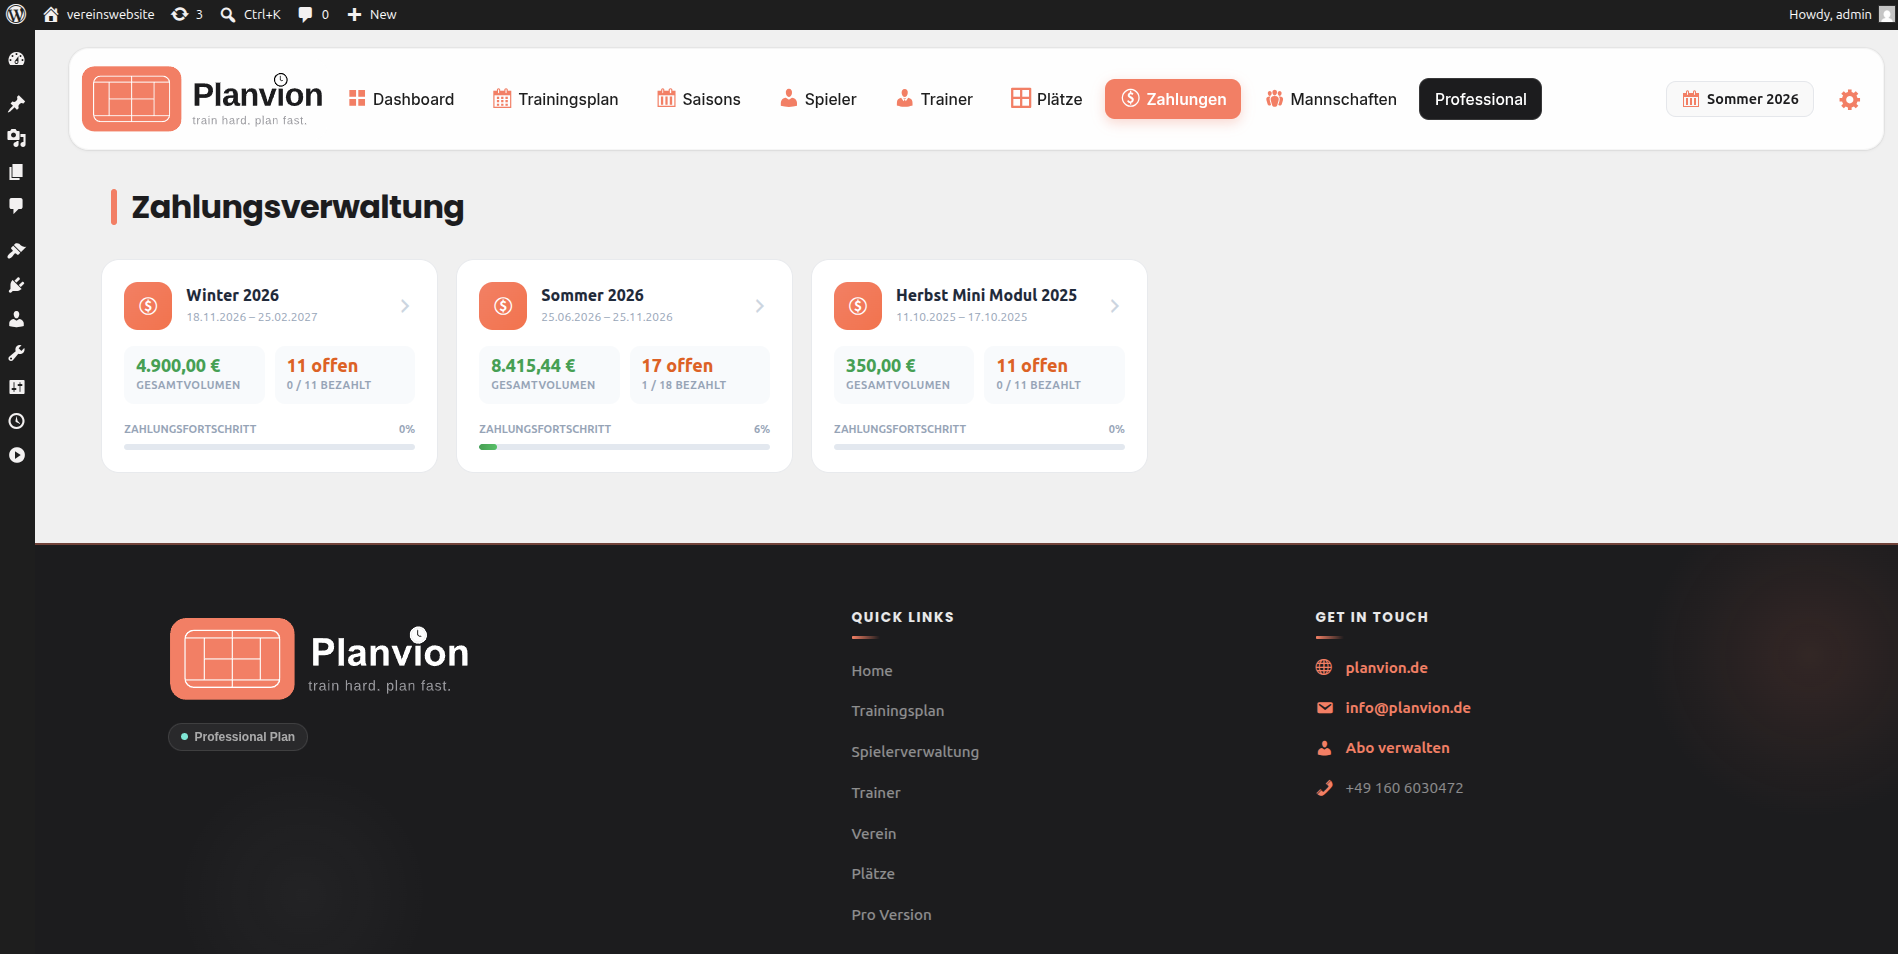Viewport: 1898px width, 954px height.
Task: Go to the Dashboard tab
Action: click(x=401, y=99)
